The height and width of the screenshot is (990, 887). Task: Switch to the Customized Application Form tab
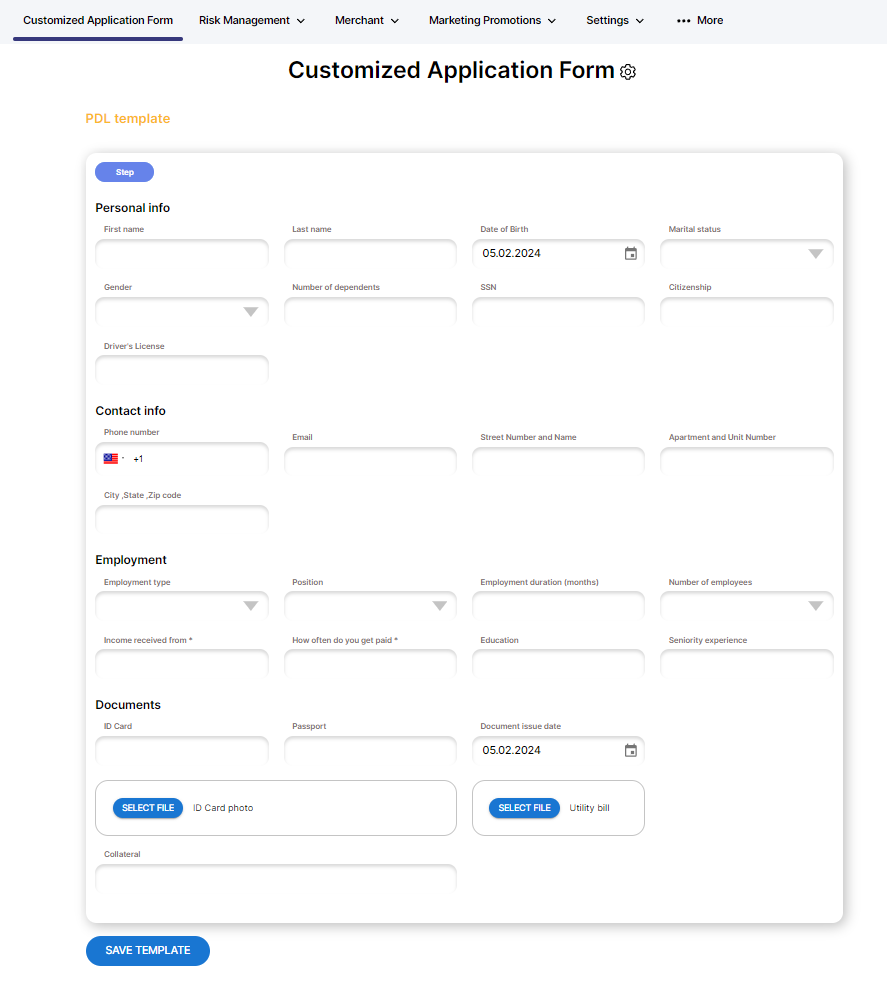pos(98,20)
